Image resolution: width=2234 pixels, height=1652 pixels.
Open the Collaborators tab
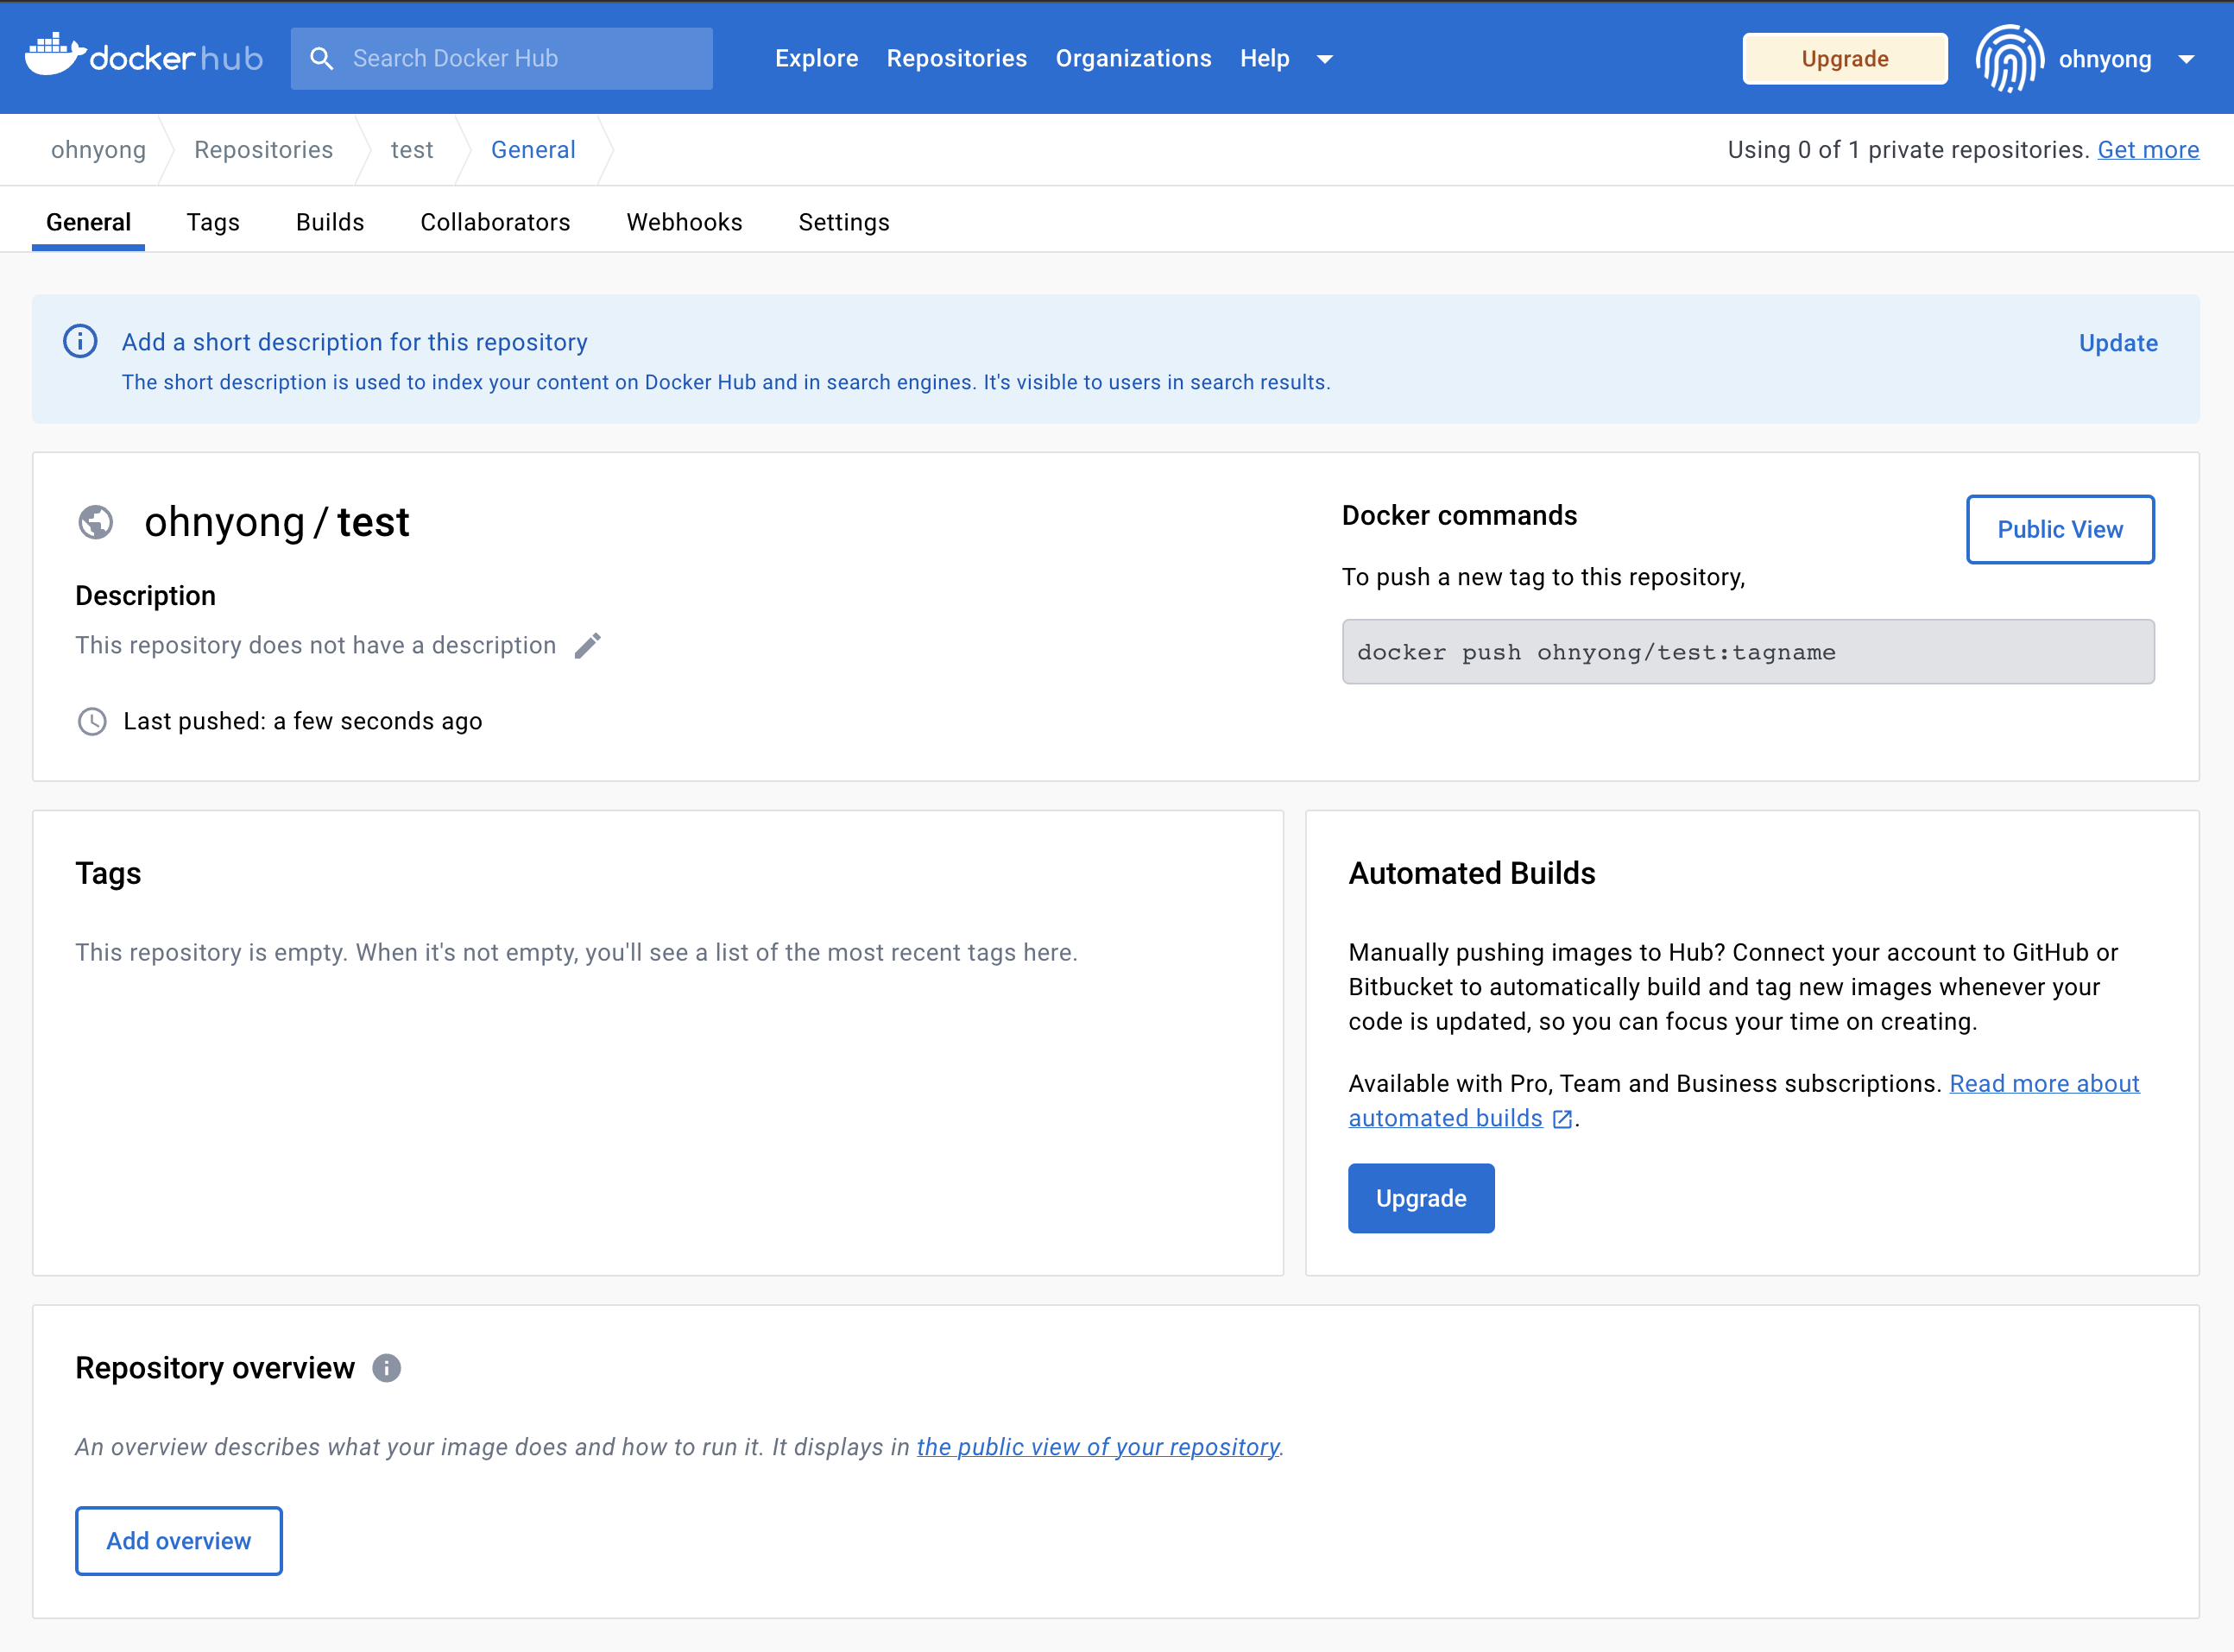click(495, 222)
